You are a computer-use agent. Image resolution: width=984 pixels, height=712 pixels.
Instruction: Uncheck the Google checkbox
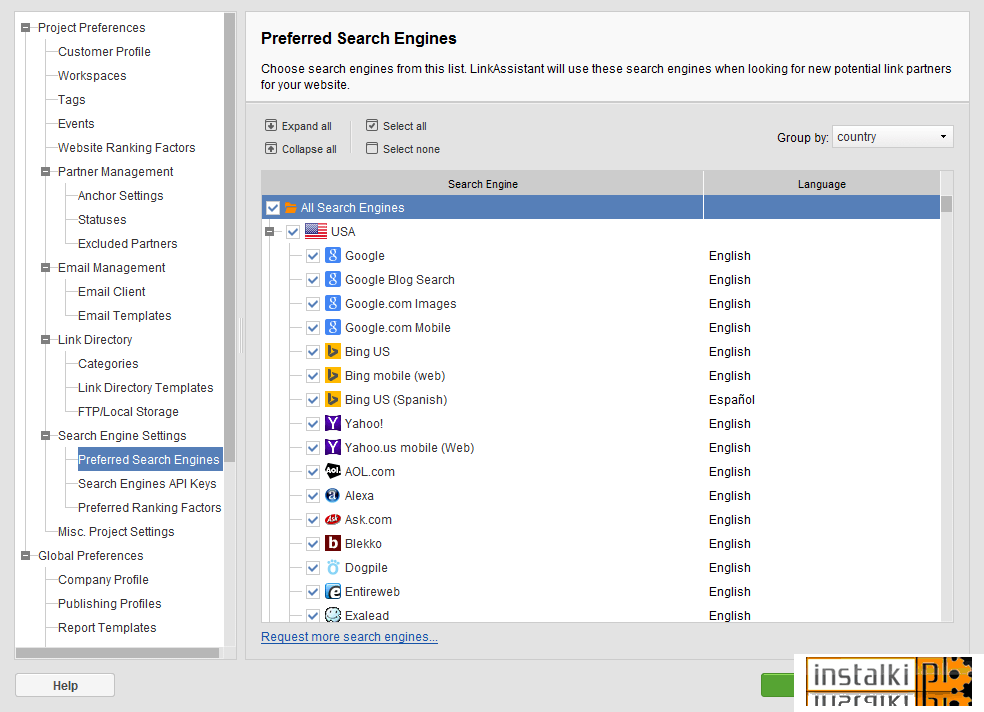point(313,256)
